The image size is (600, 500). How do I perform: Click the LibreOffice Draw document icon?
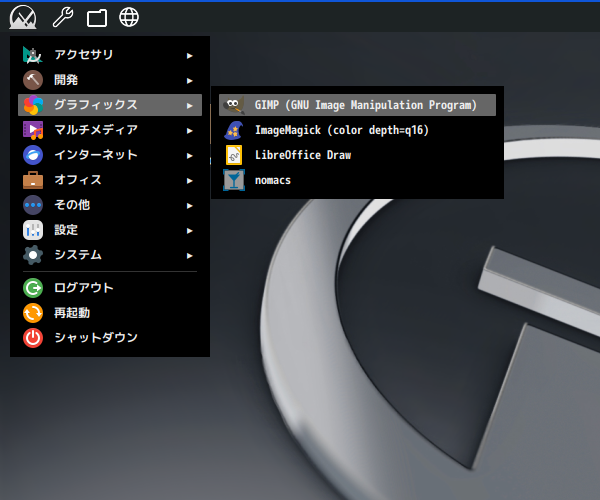(x=233, y=155)
